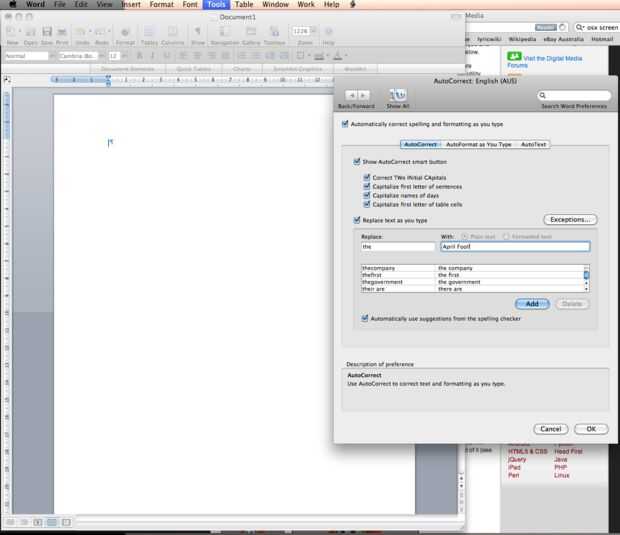
Task: Click the Print icon in Word toolbar
Action: (62, 32)
